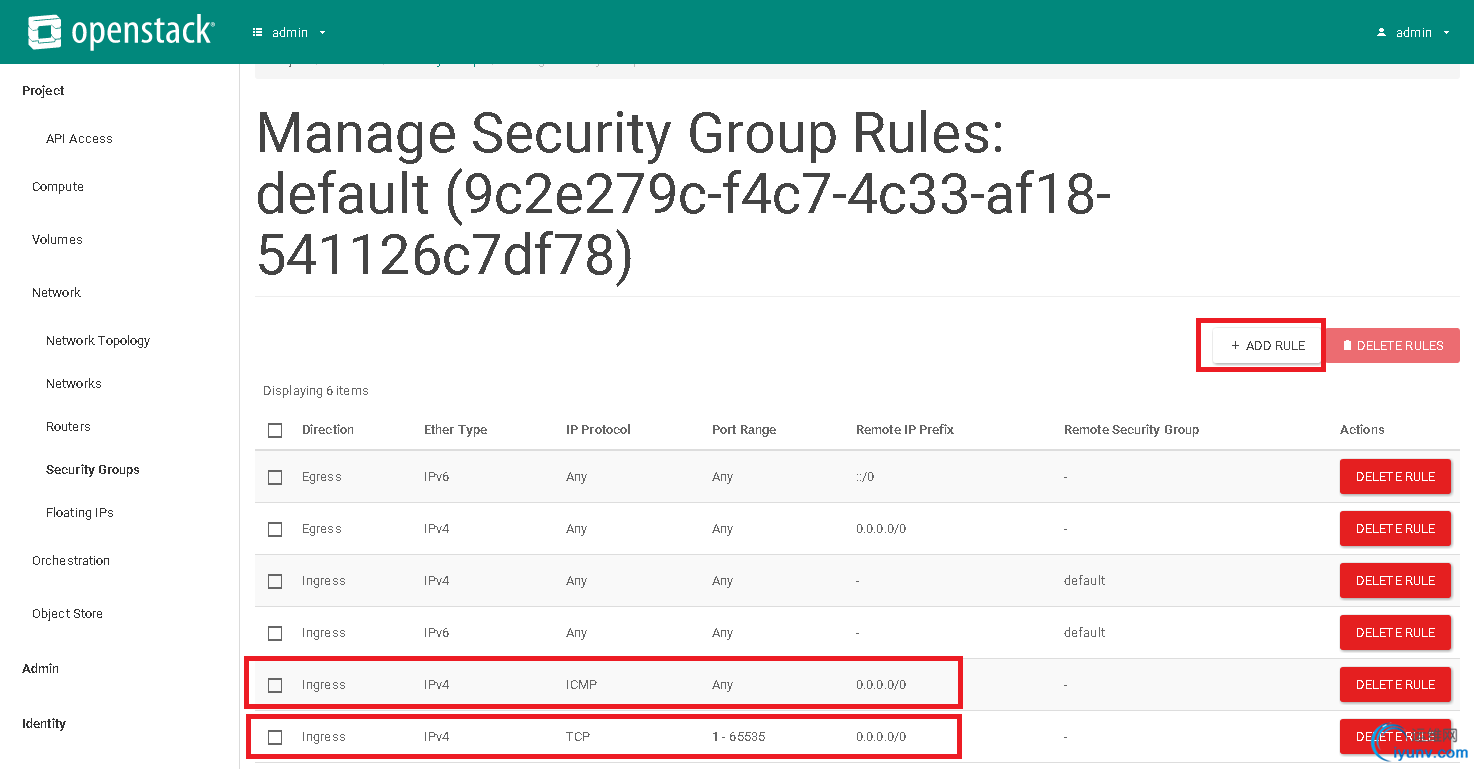Screen dimensions: 1474x769
Task: Expand the Object Store menu
Action: click(x=67, y=614)
